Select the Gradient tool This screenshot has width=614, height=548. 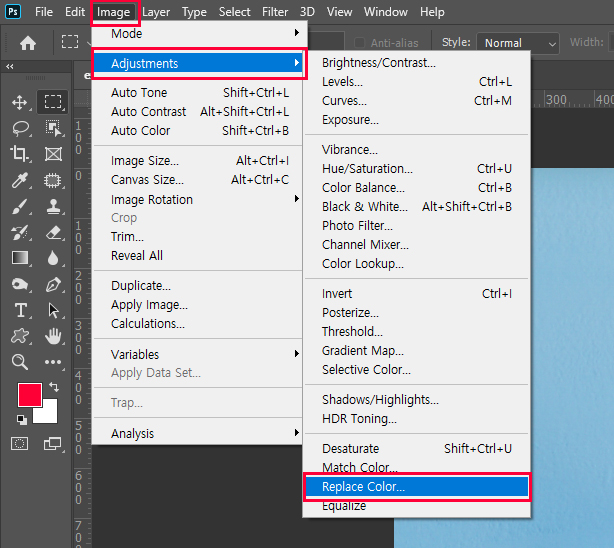point(20,259)
